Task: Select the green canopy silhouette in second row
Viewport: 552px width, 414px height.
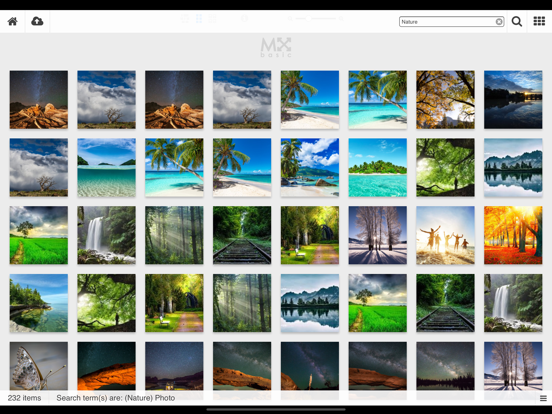Action: tap(445, 168)
